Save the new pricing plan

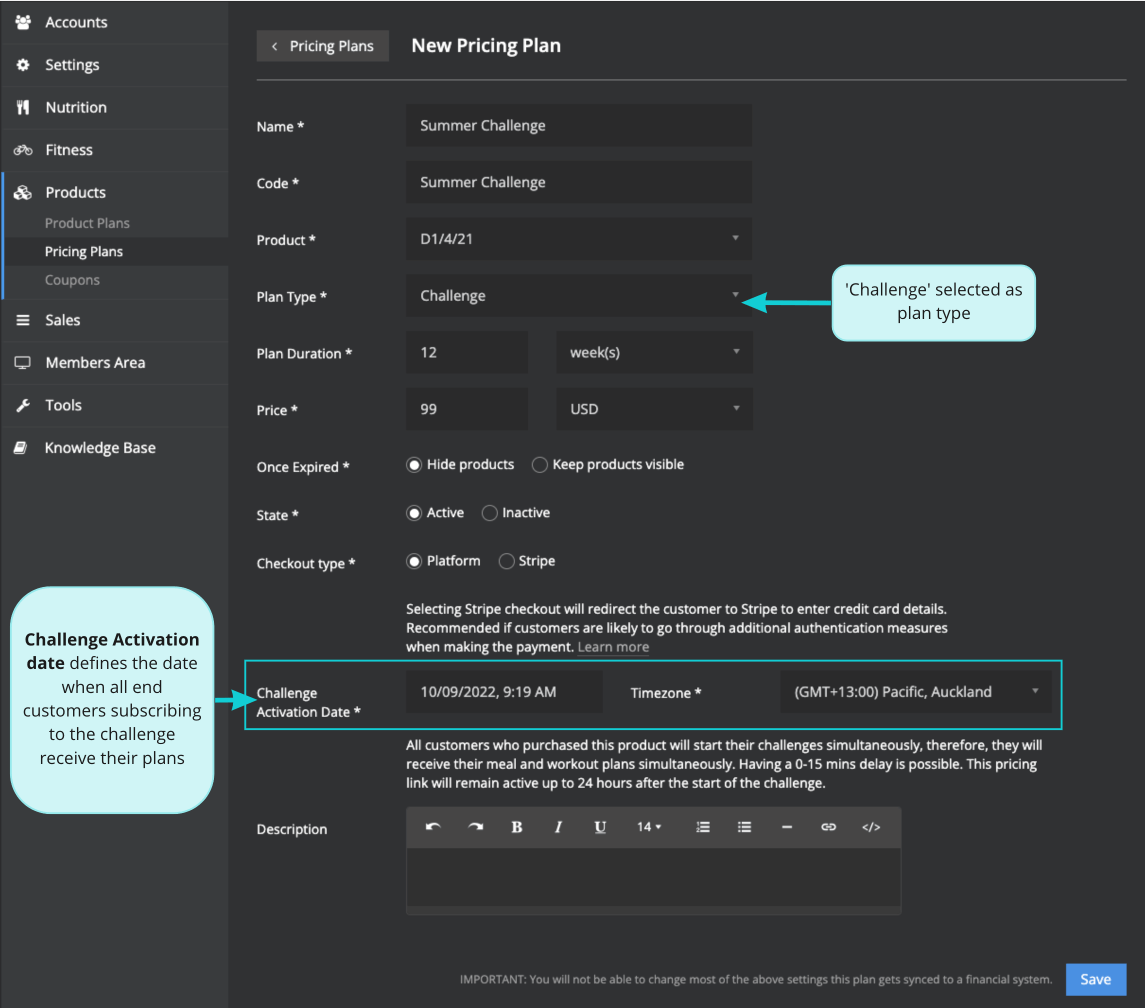click(1095, 980)
